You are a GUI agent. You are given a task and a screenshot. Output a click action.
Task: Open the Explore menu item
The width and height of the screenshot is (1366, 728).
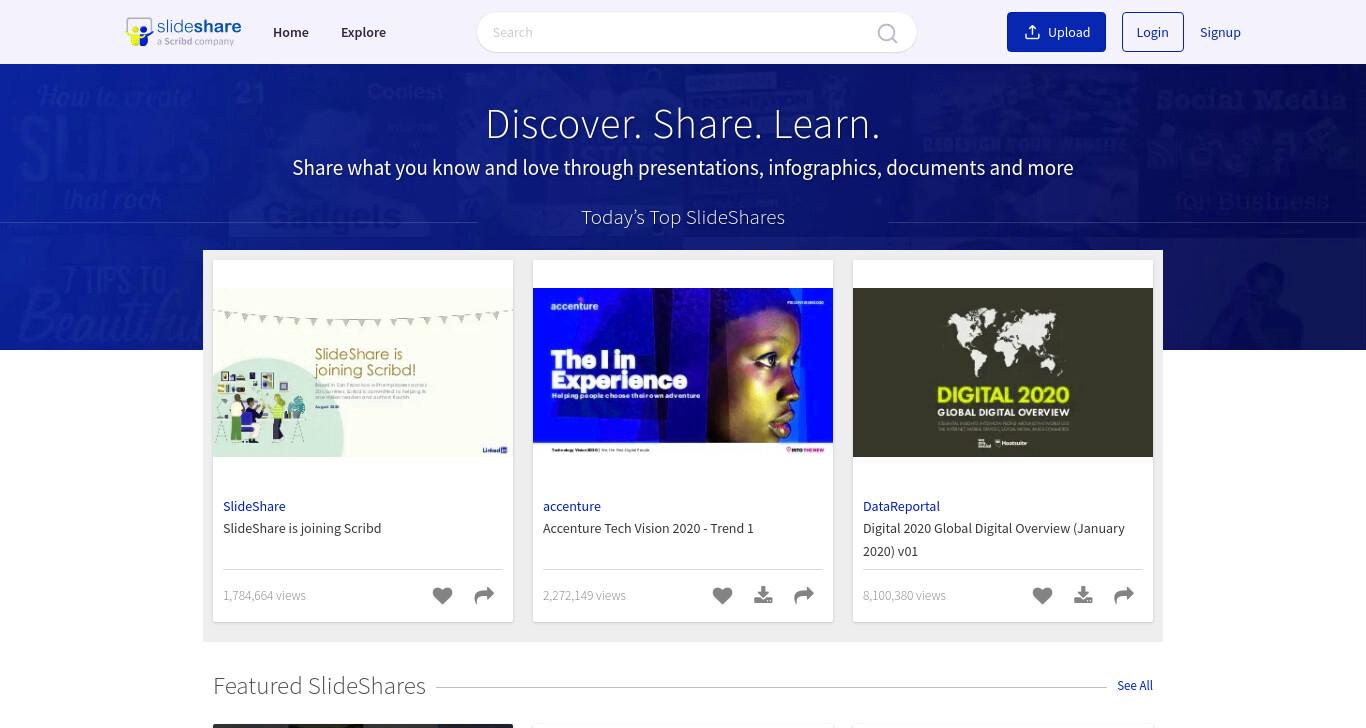click(363, 32)
